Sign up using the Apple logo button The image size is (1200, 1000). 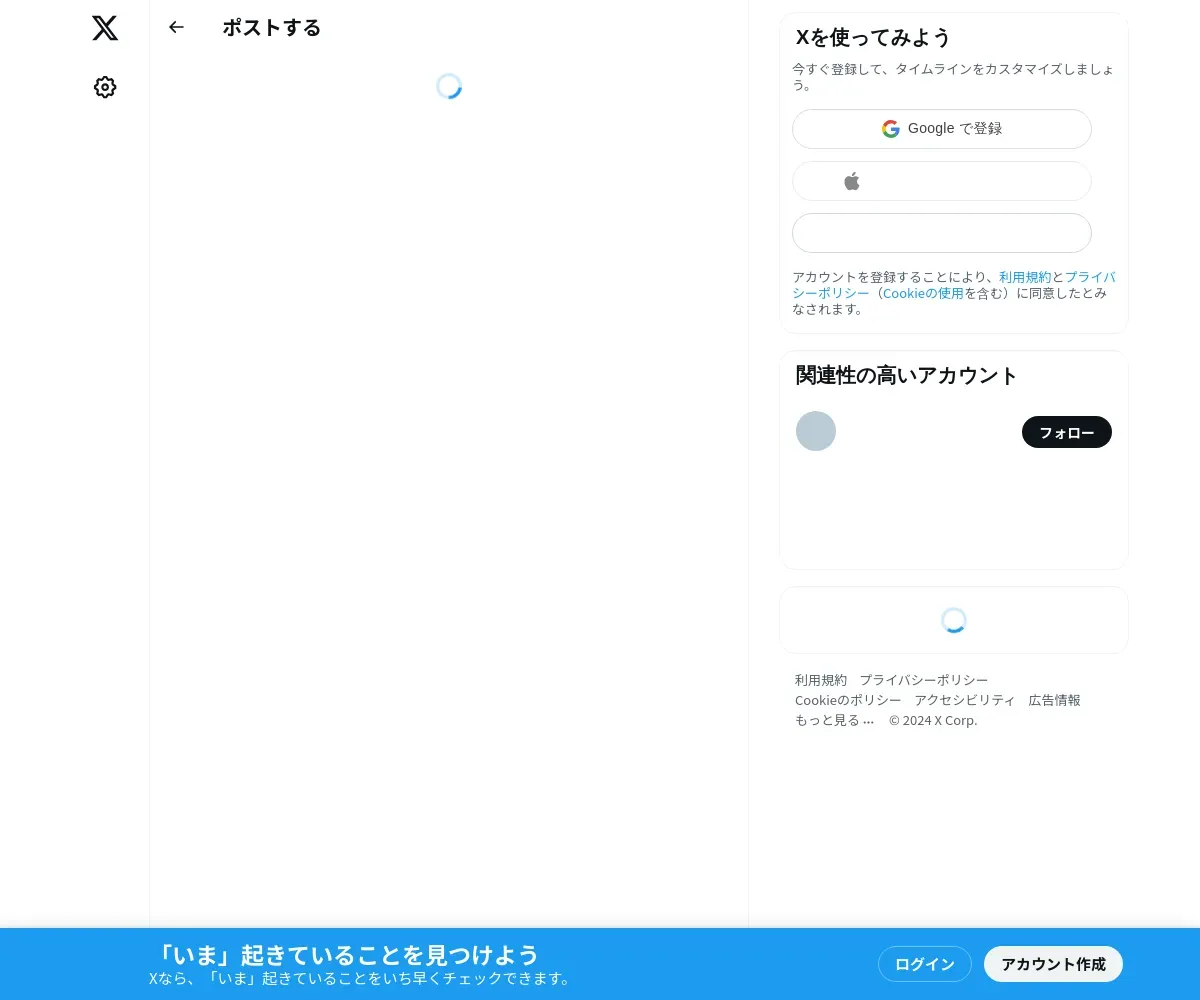coord(942,181)
